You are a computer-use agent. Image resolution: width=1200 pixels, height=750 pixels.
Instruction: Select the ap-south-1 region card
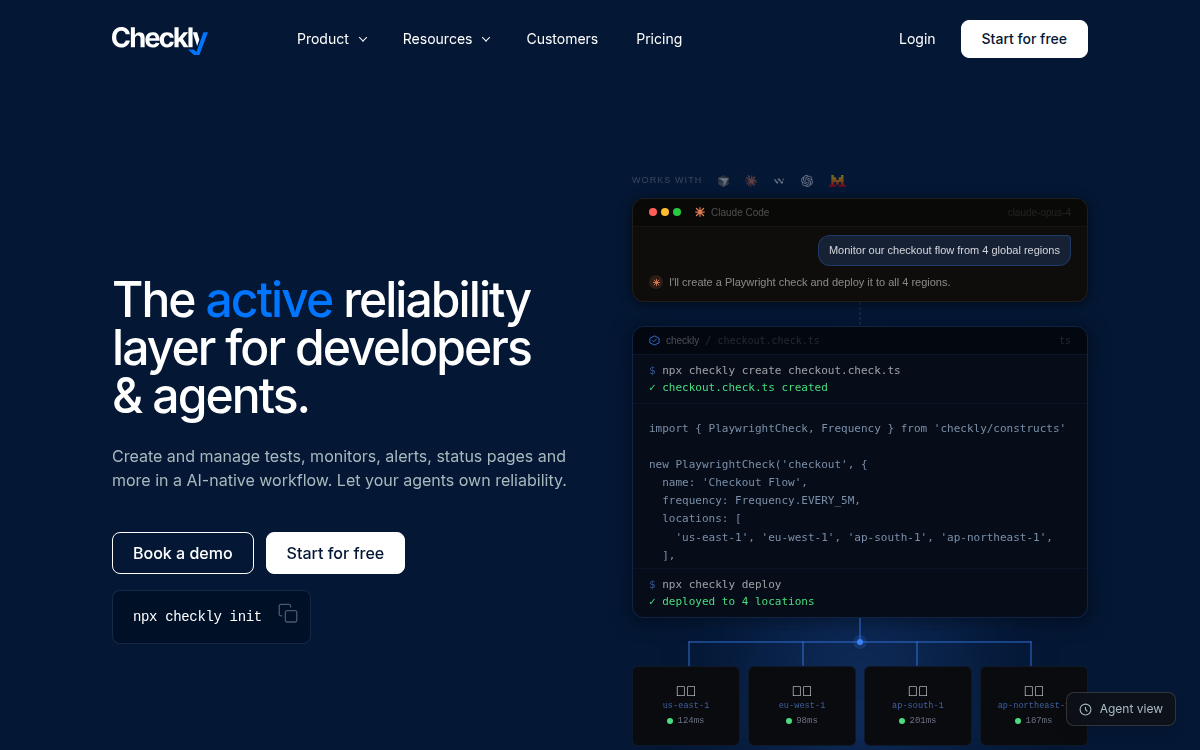coord(918,706)
